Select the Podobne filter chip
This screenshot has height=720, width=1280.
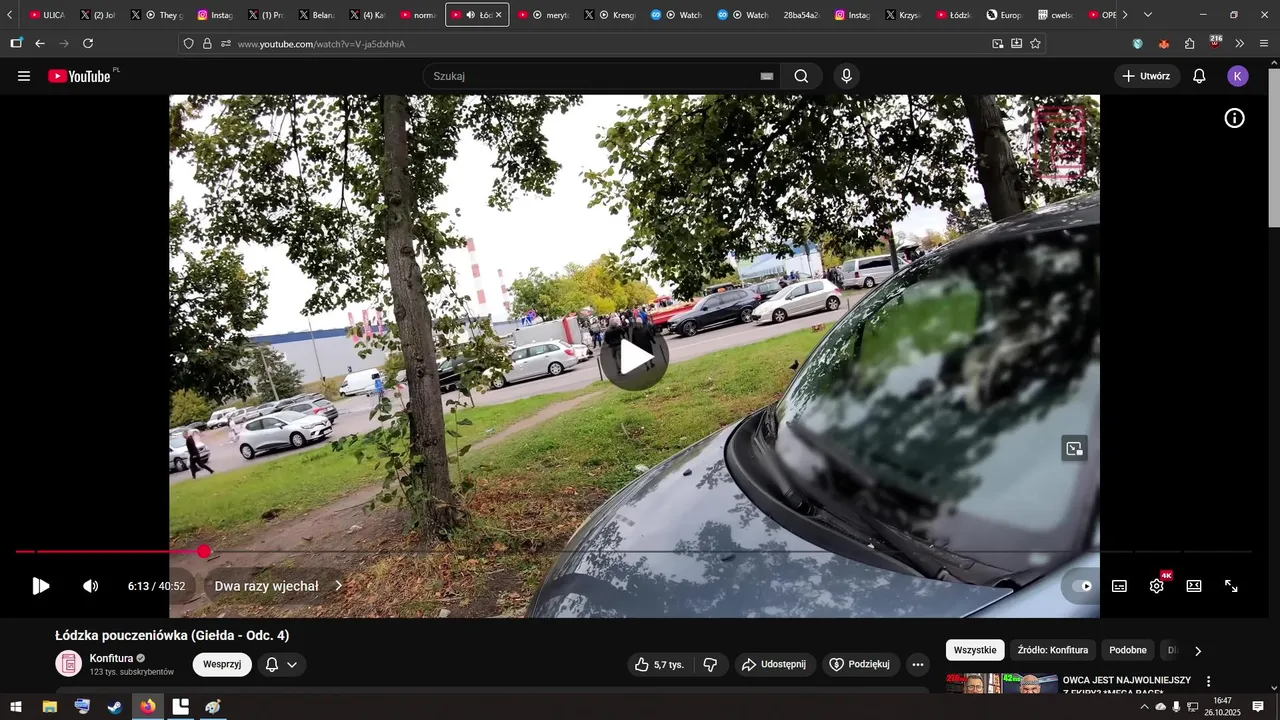click(x=1128, y=650)
